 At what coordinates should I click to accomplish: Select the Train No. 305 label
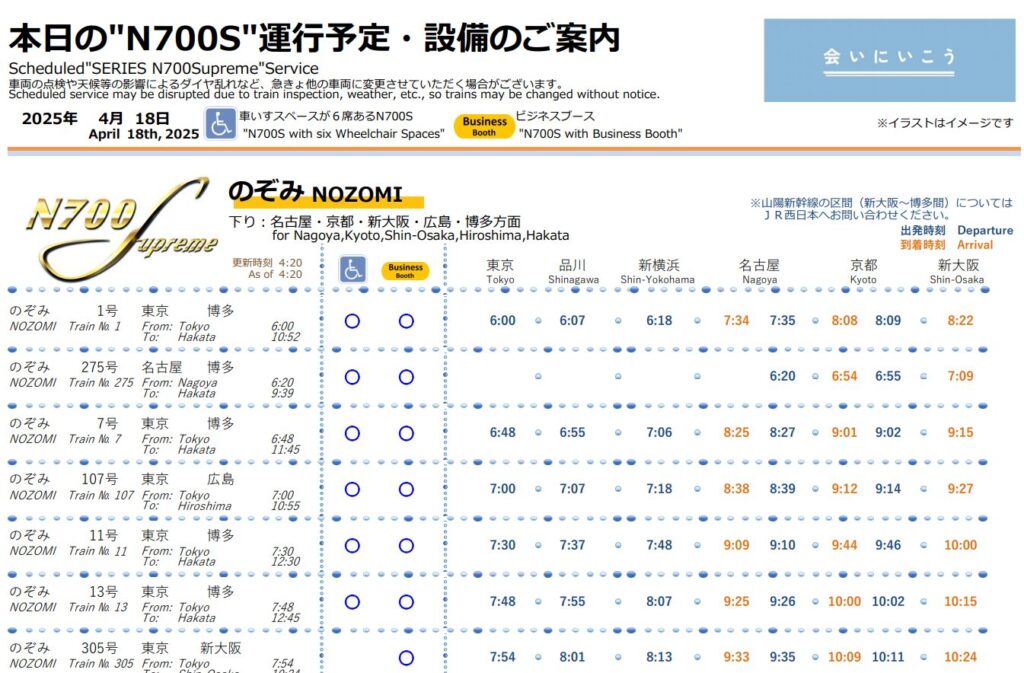point(101,663)
